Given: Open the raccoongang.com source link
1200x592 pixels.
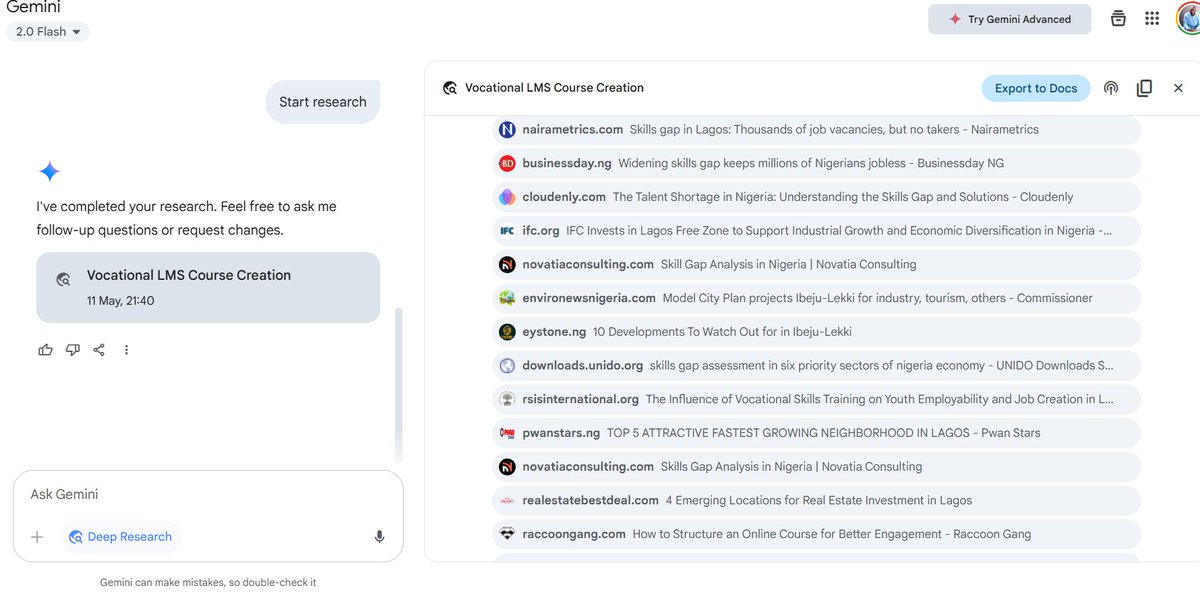Looking at the screenshot, I should [x=817, y=534].
